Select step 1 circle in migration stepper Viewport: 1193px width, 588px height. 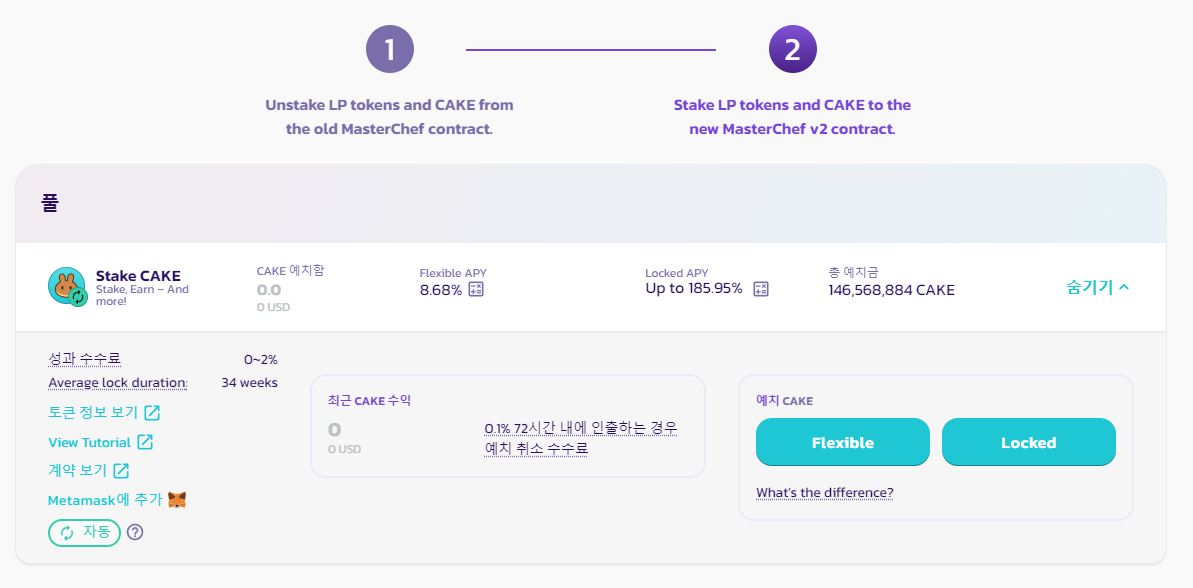click(x=390, y=49)
